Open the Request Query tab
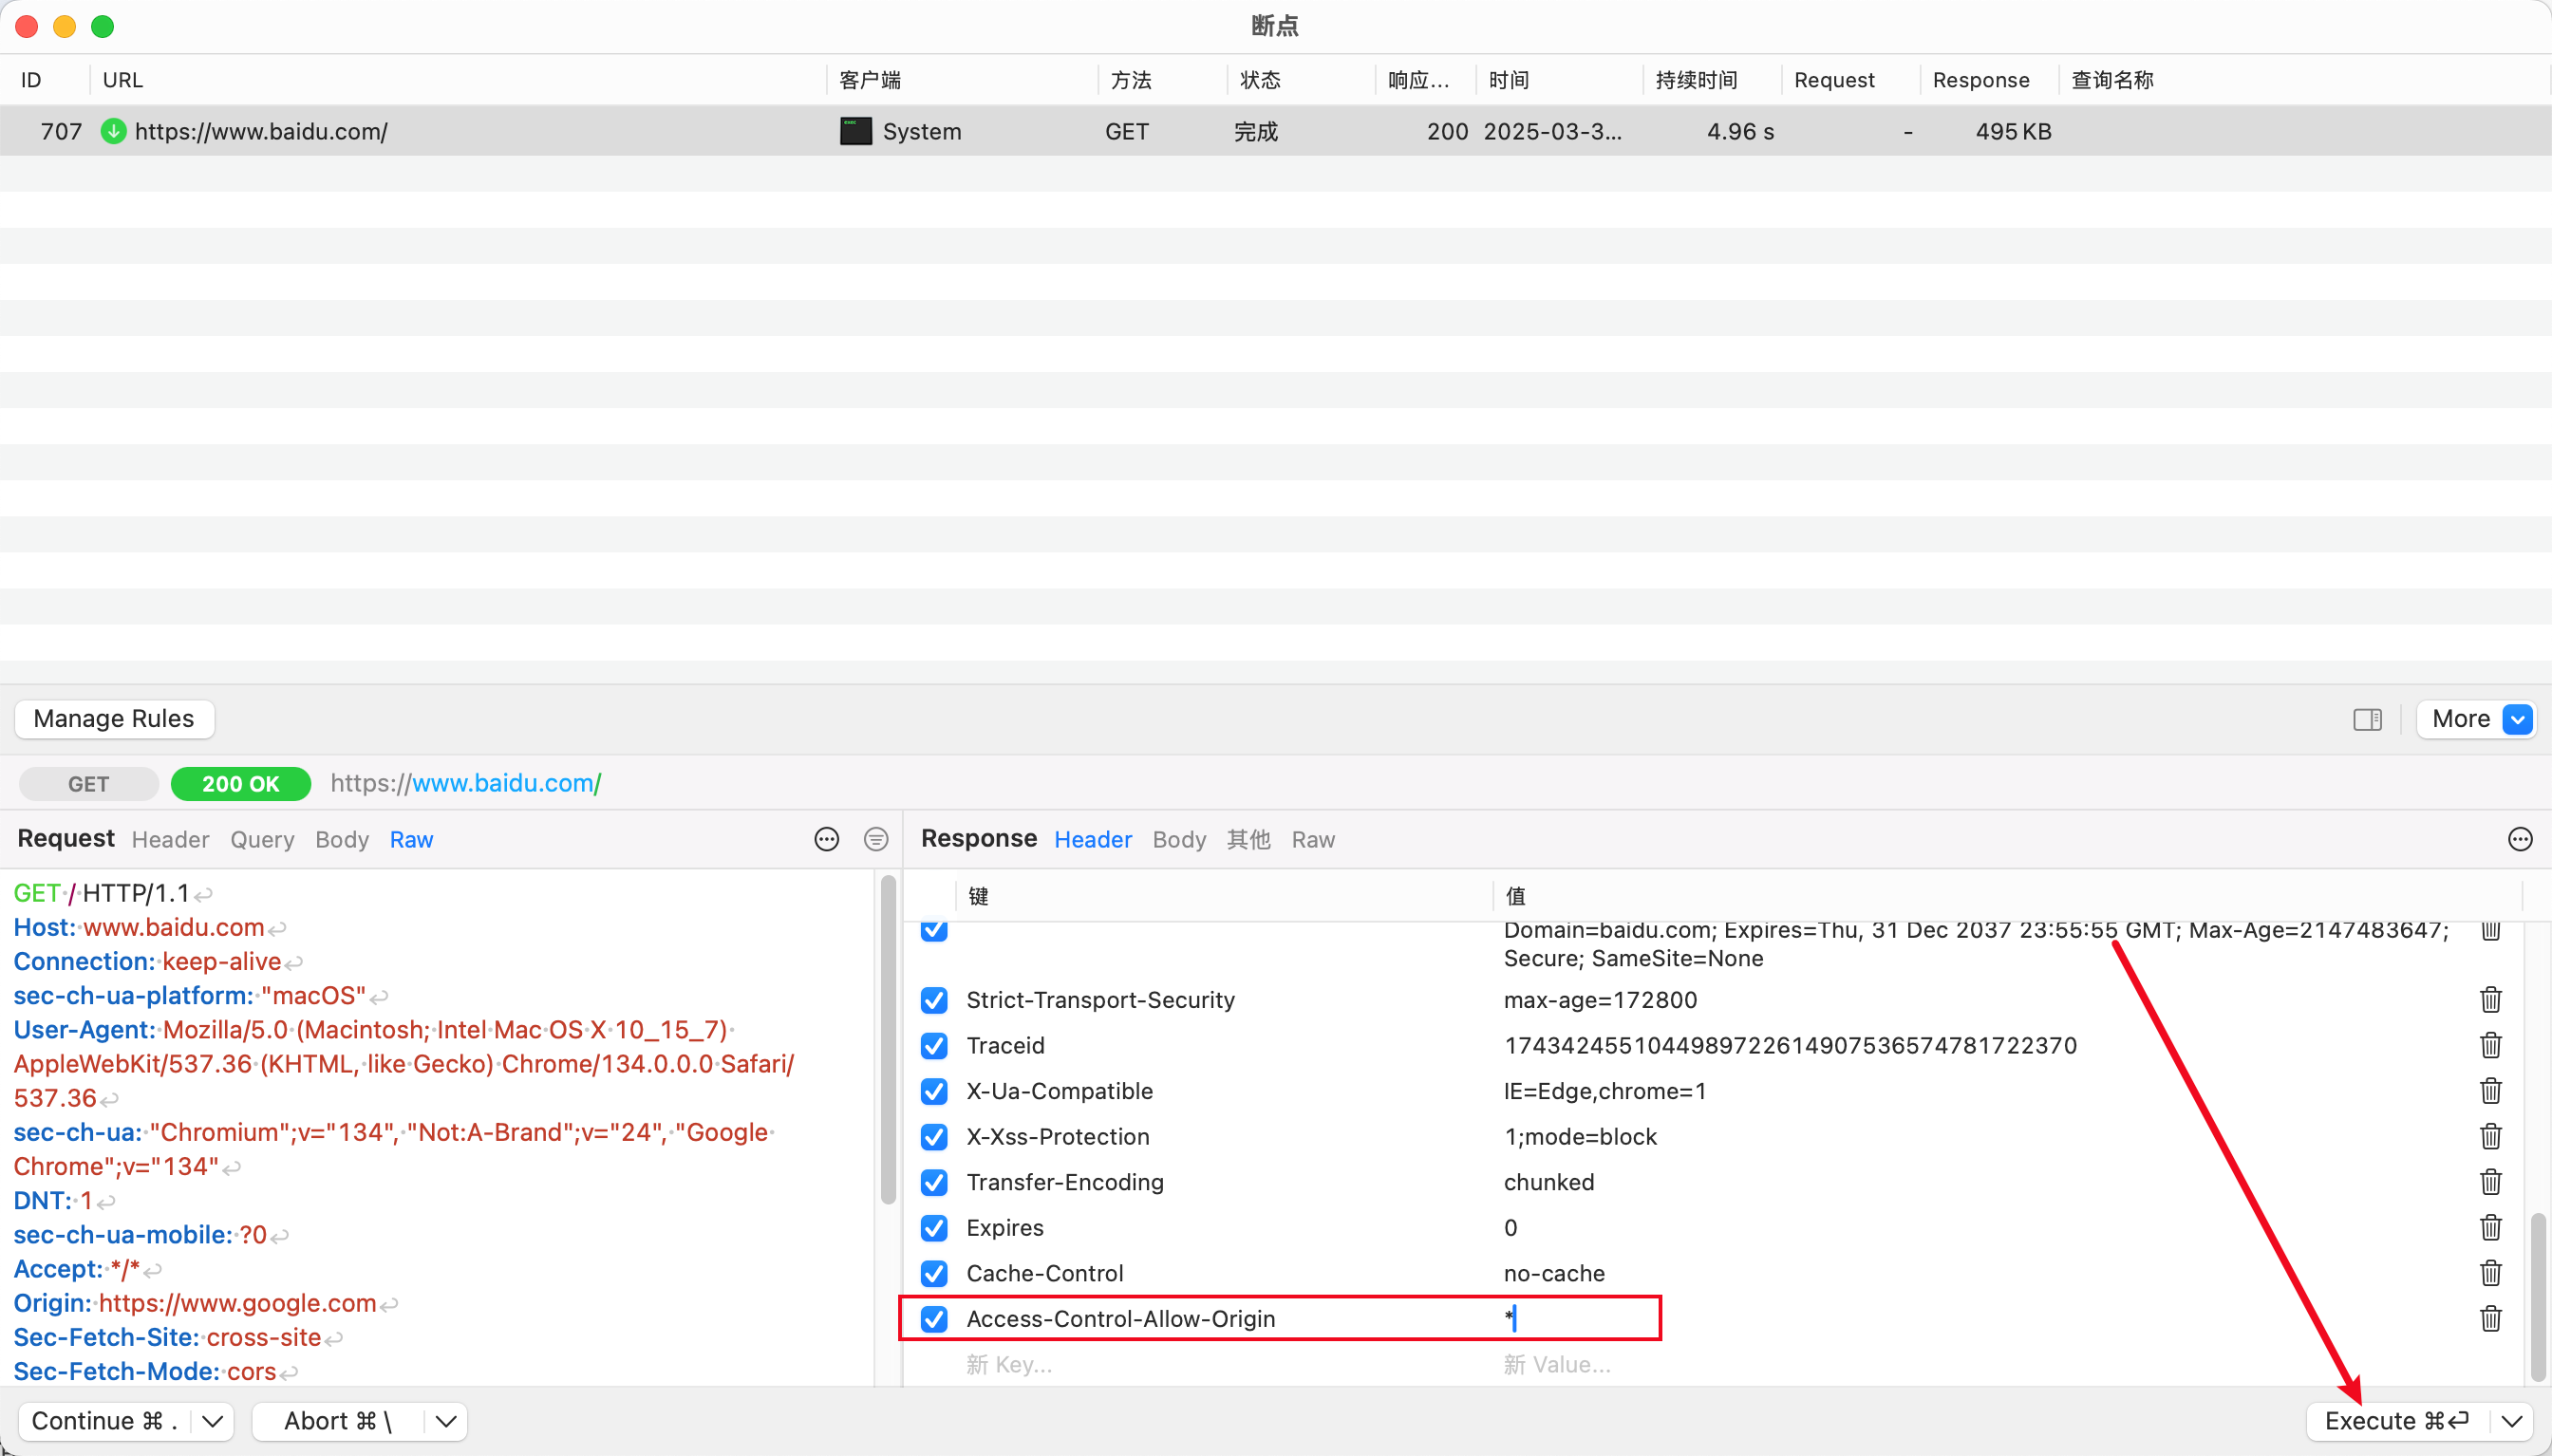Image resolution: width=2552 pixels, height=1456 pixels. tap(262, 840)
